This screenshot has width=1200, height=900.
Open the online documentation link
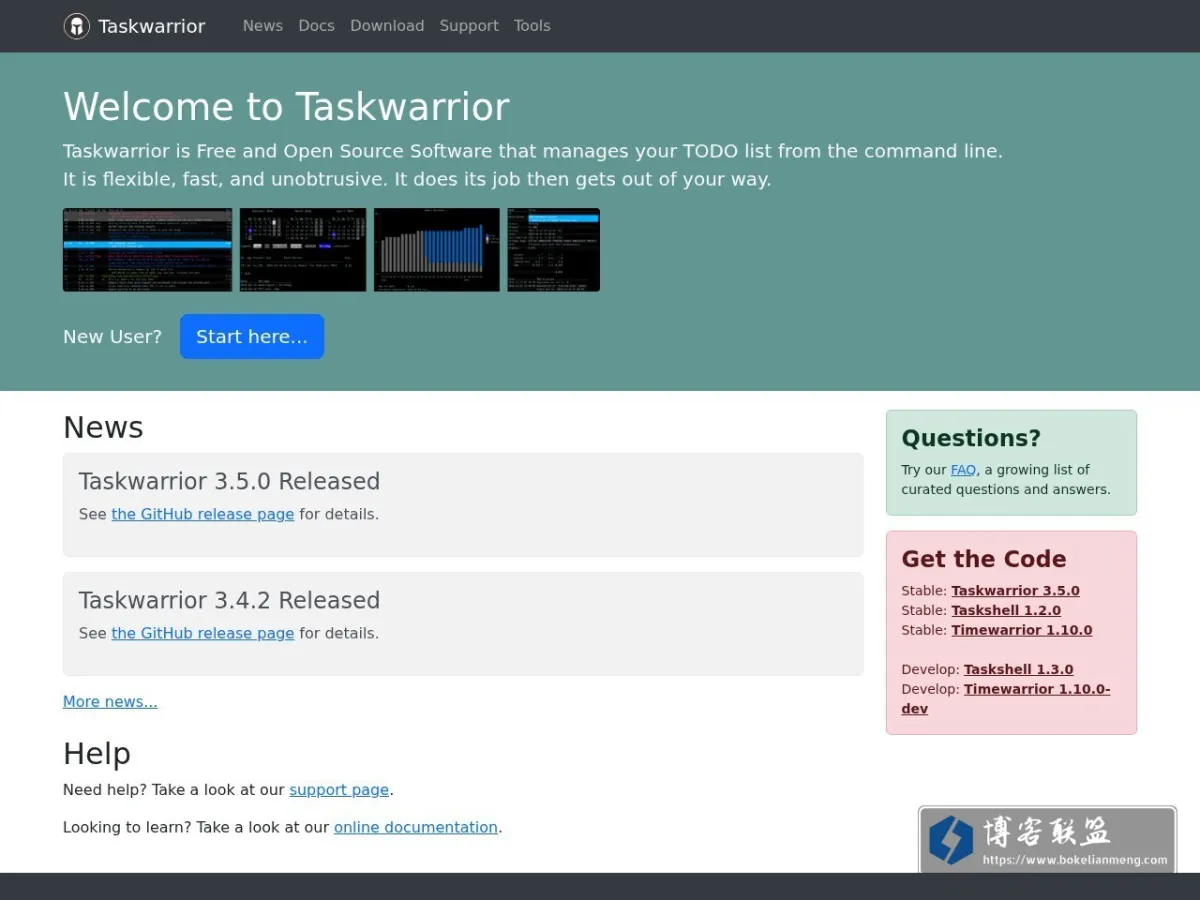416,827
